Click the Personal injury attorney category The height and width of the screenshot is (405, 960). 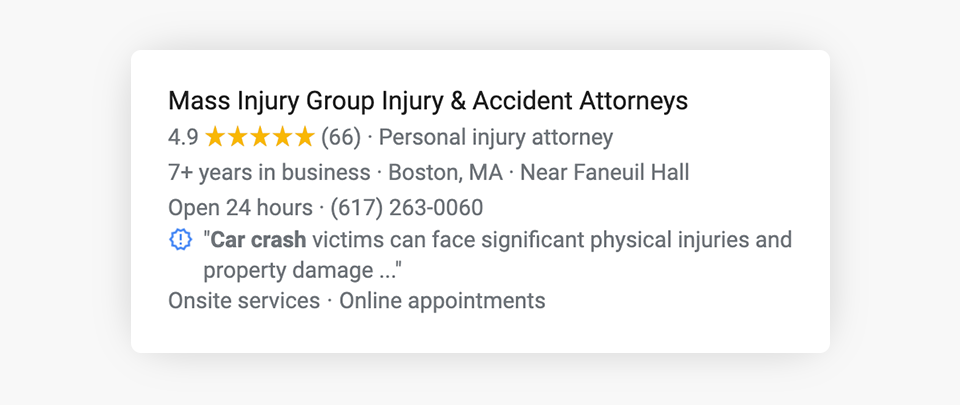pyautogui.click(x=496, y=137)
